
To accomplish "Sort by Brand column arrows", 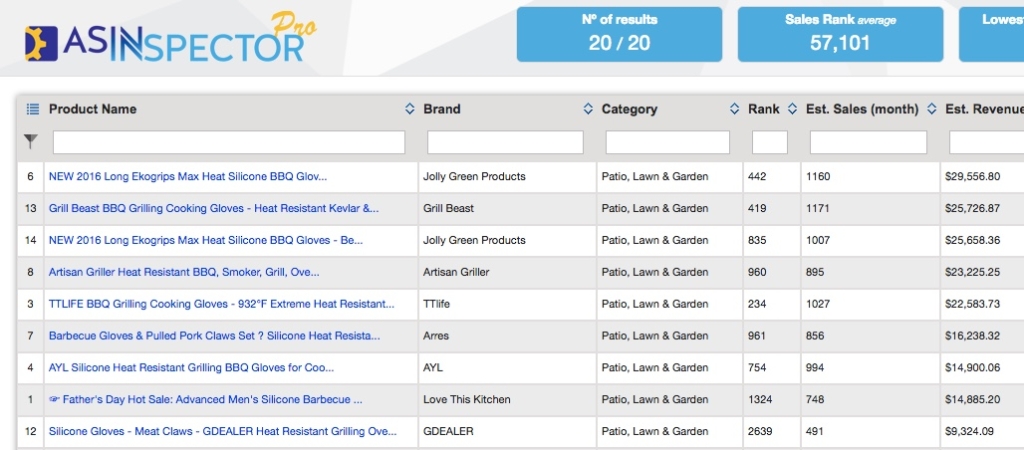I will point(587,109).
